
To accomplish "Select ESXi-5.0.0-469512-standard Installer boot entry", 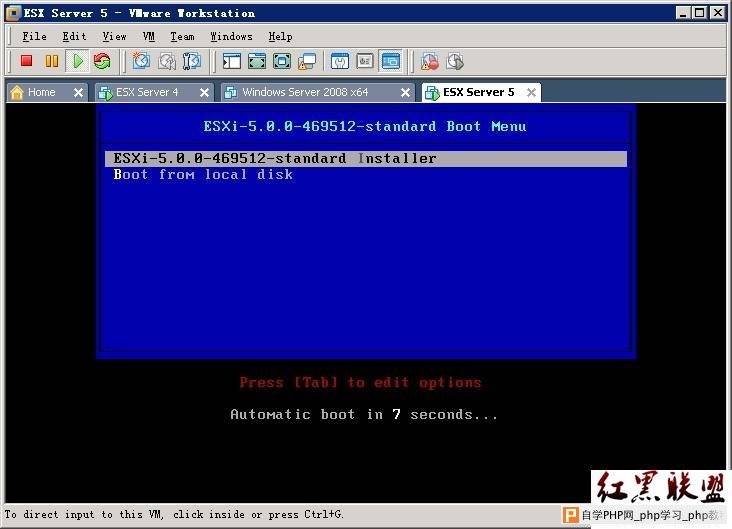I will click(275, 158).
